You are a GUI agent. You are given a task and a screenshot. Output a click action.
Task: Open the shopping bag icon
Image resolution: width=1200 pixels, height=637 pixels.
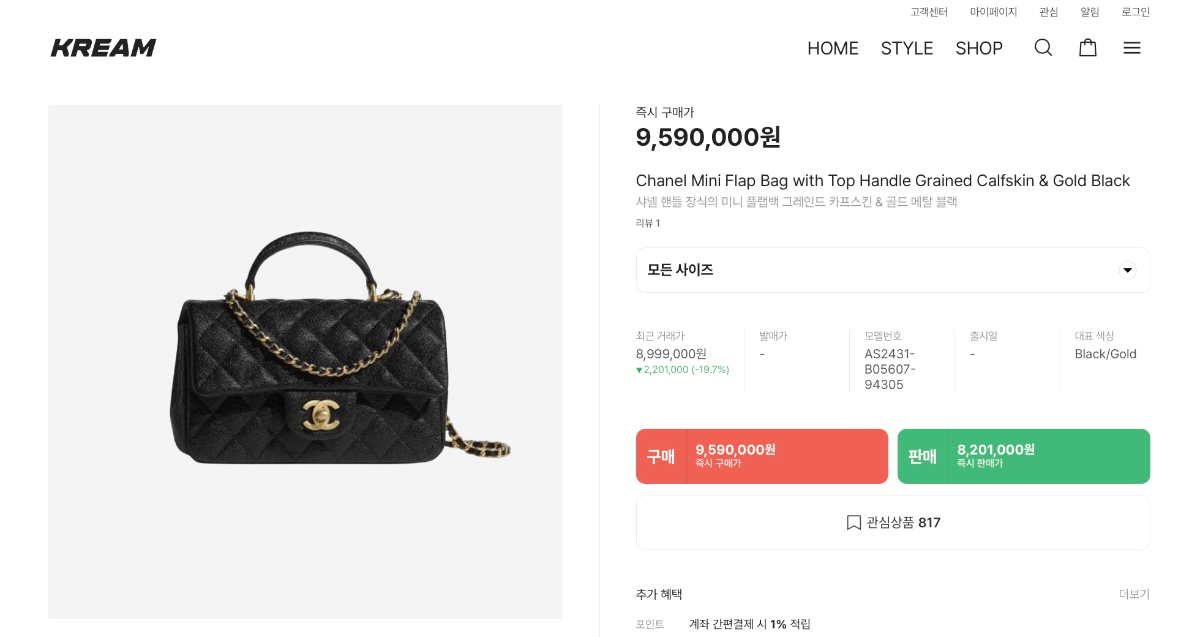(x=1088, y=48)
